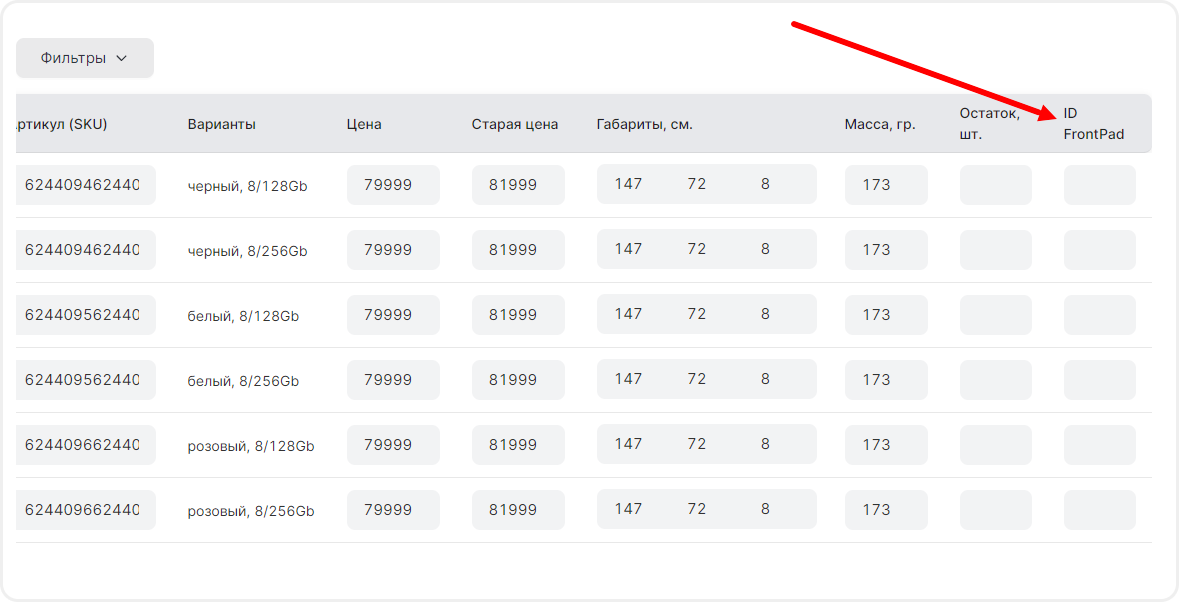Click Масса field in черный, 8/128Gb row

885,185
